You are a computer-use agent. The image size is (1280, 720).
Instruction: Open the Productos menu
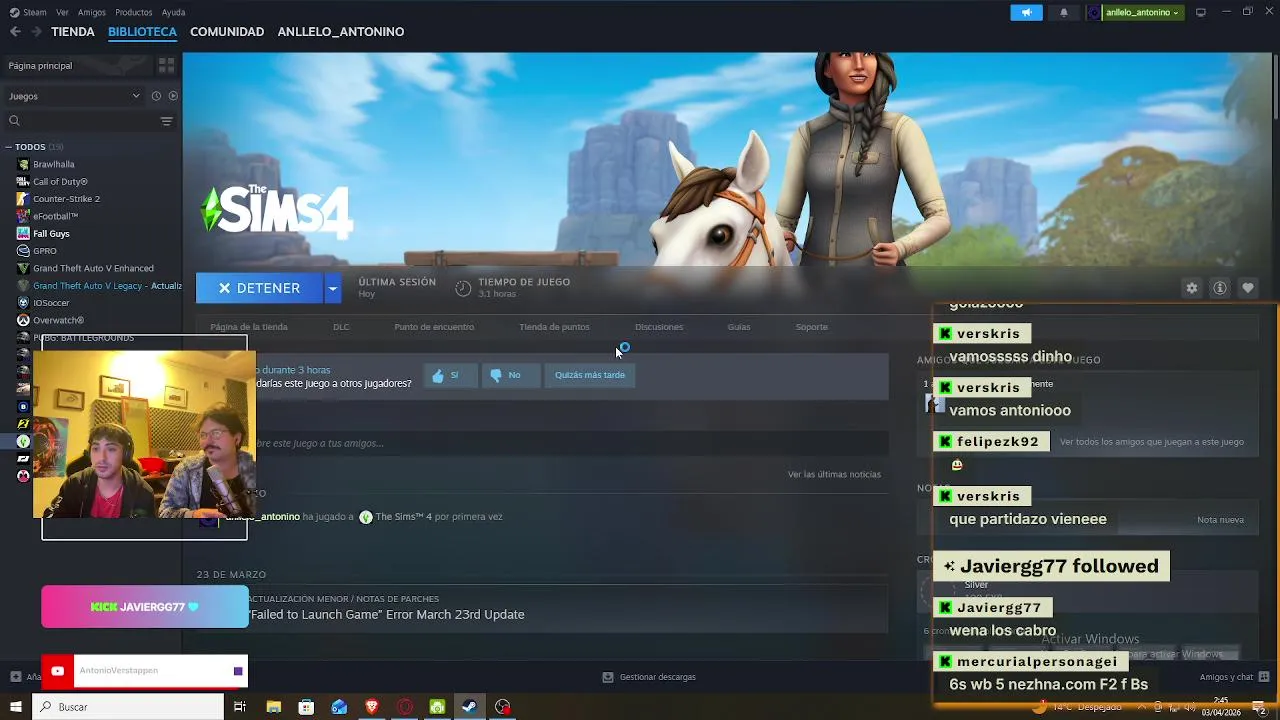[134, 12]
